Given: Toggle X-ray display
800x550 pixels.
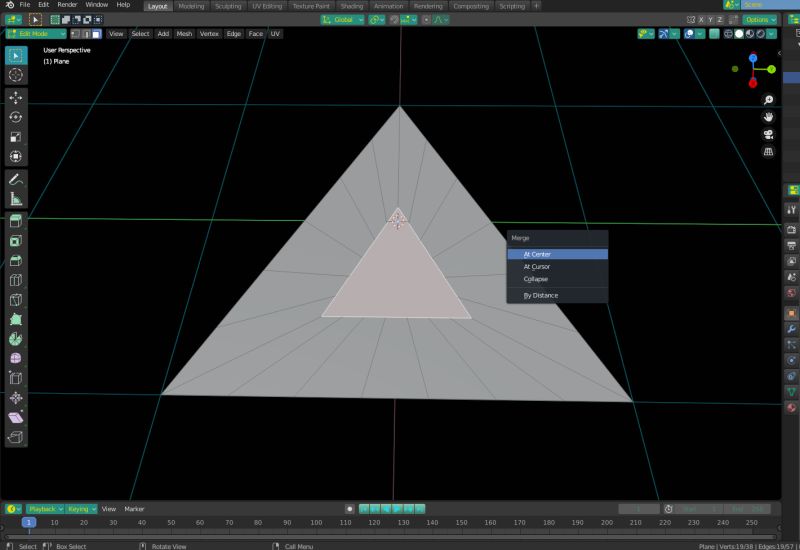Looking at the screenshot, I should (x=714, y=34).
